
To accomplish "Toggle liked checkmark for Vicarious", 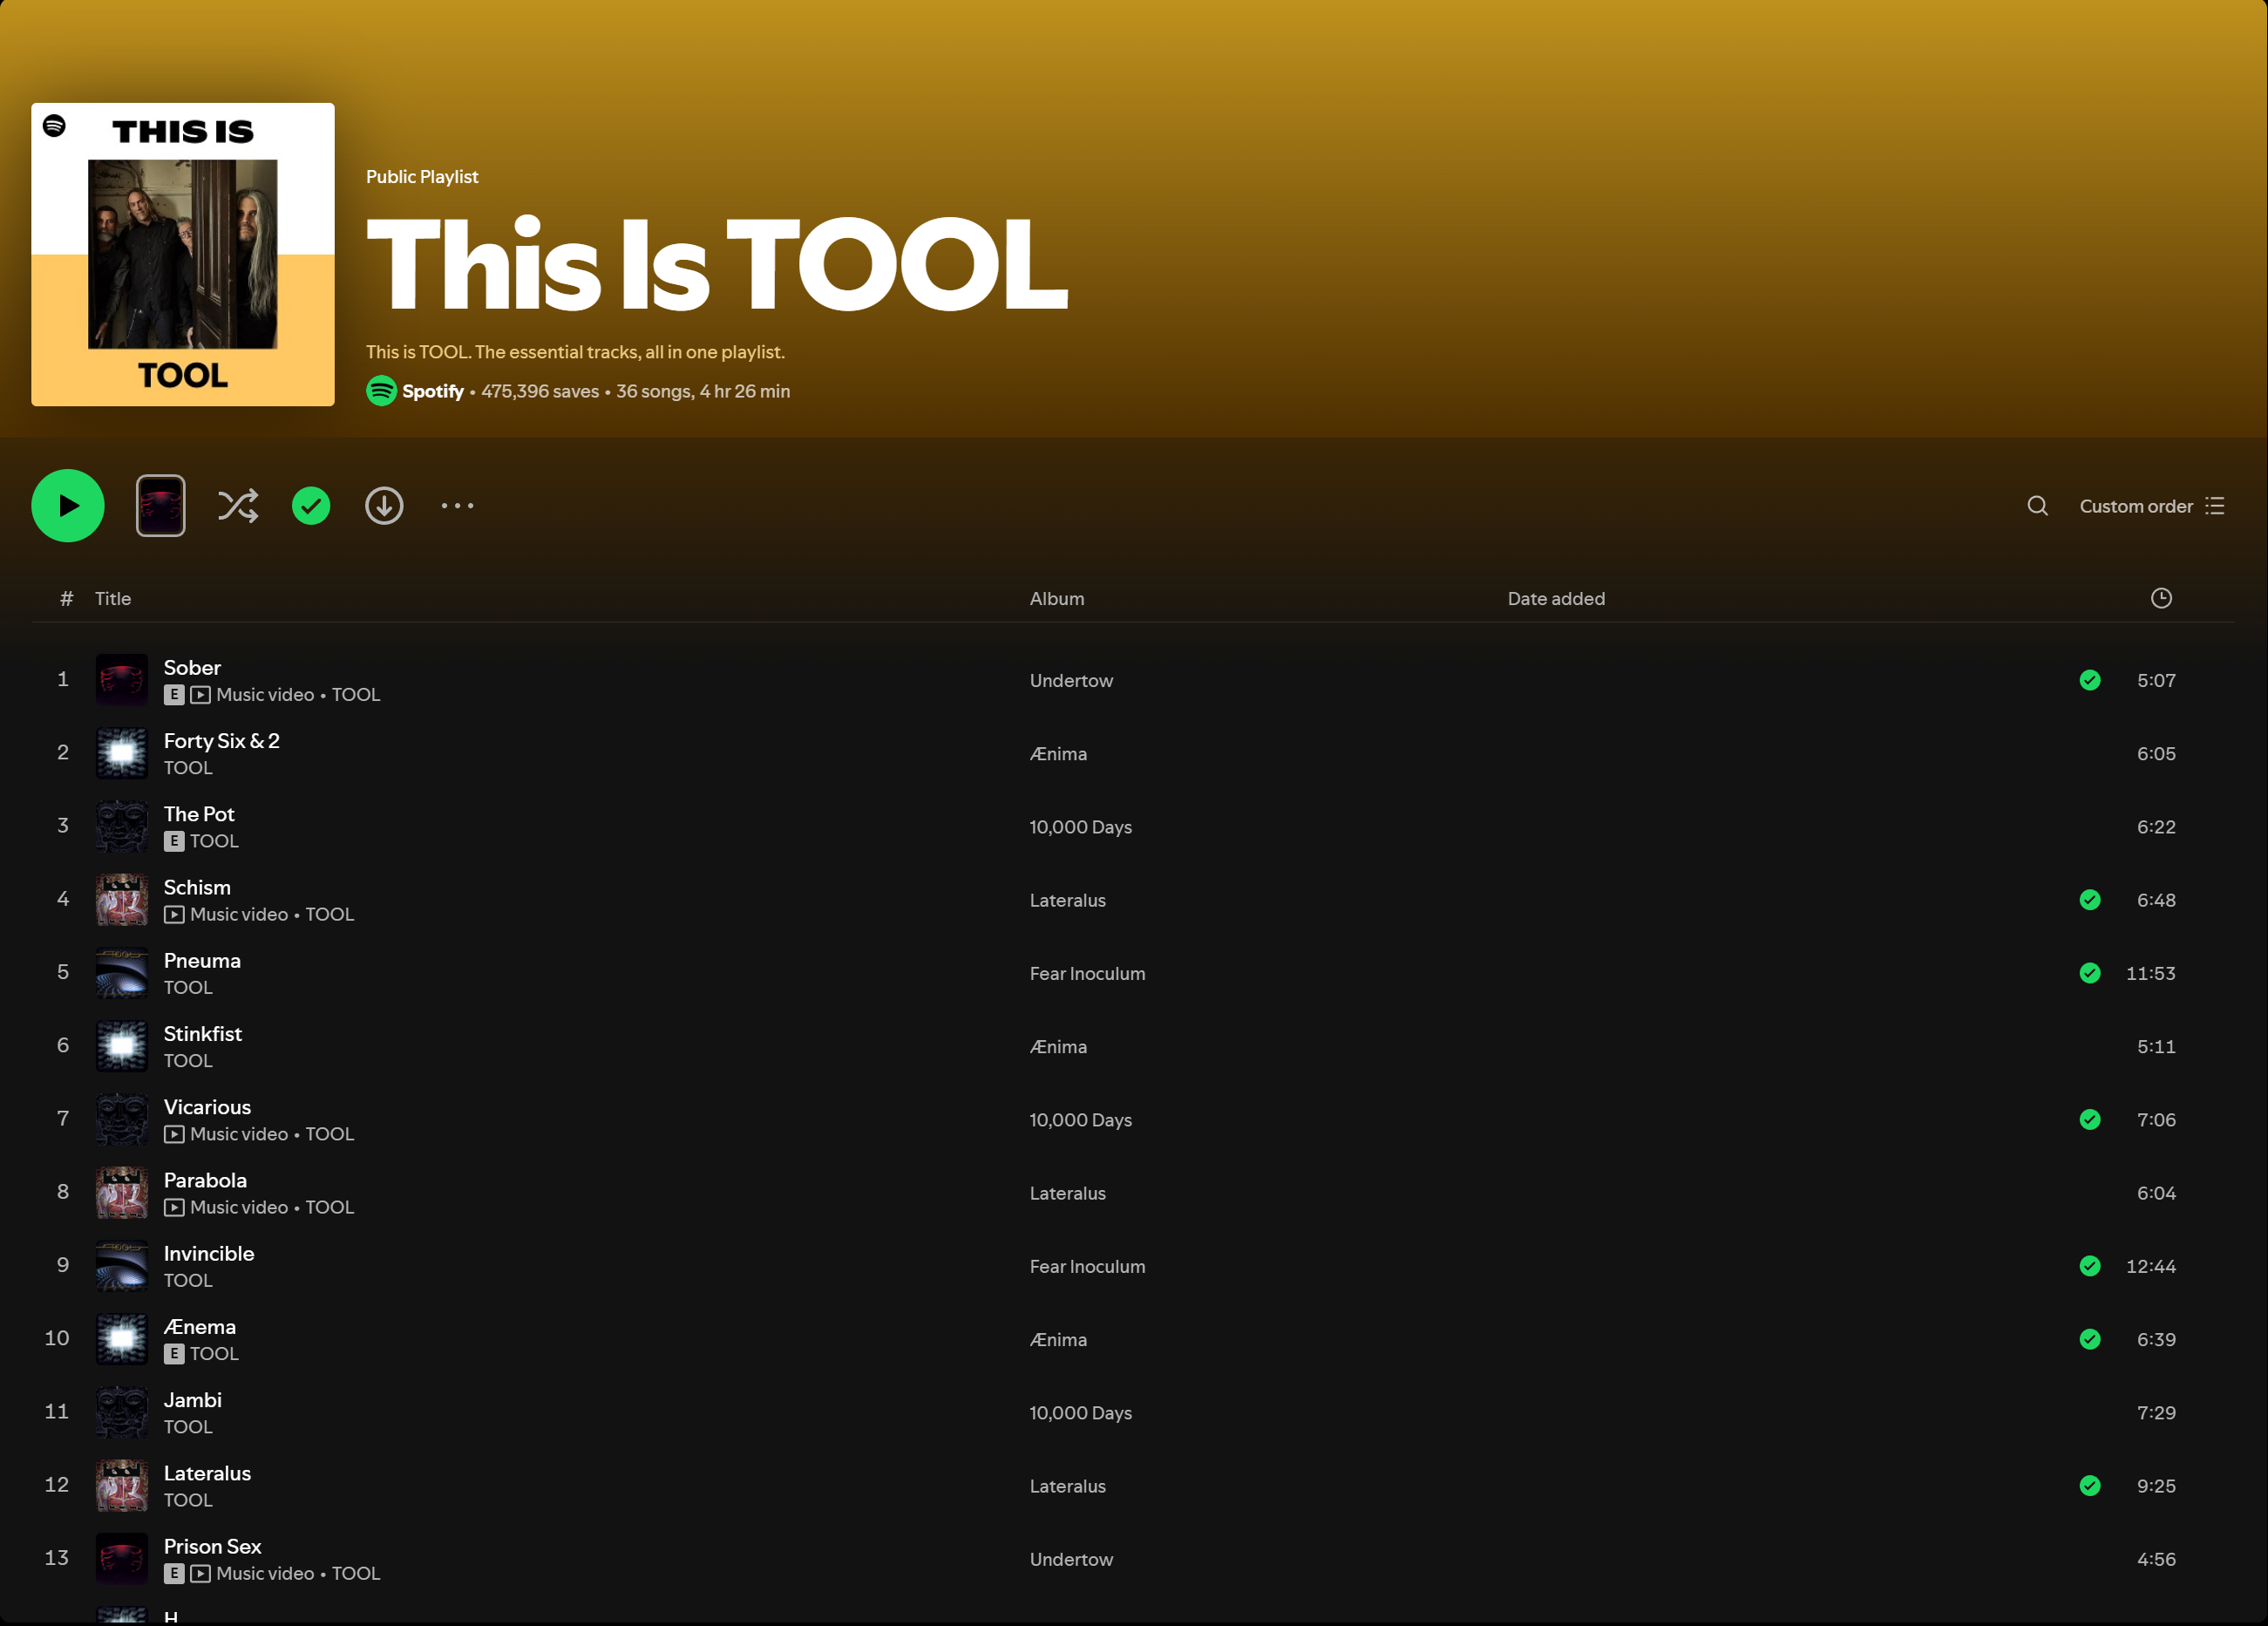I will point(2090,1120).
